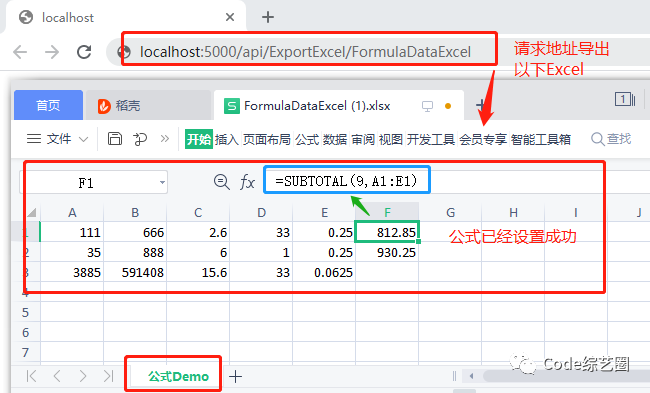Open the 开发工具 ribbon tab
The image size is (650, 393).
click(x=431, y=139)
